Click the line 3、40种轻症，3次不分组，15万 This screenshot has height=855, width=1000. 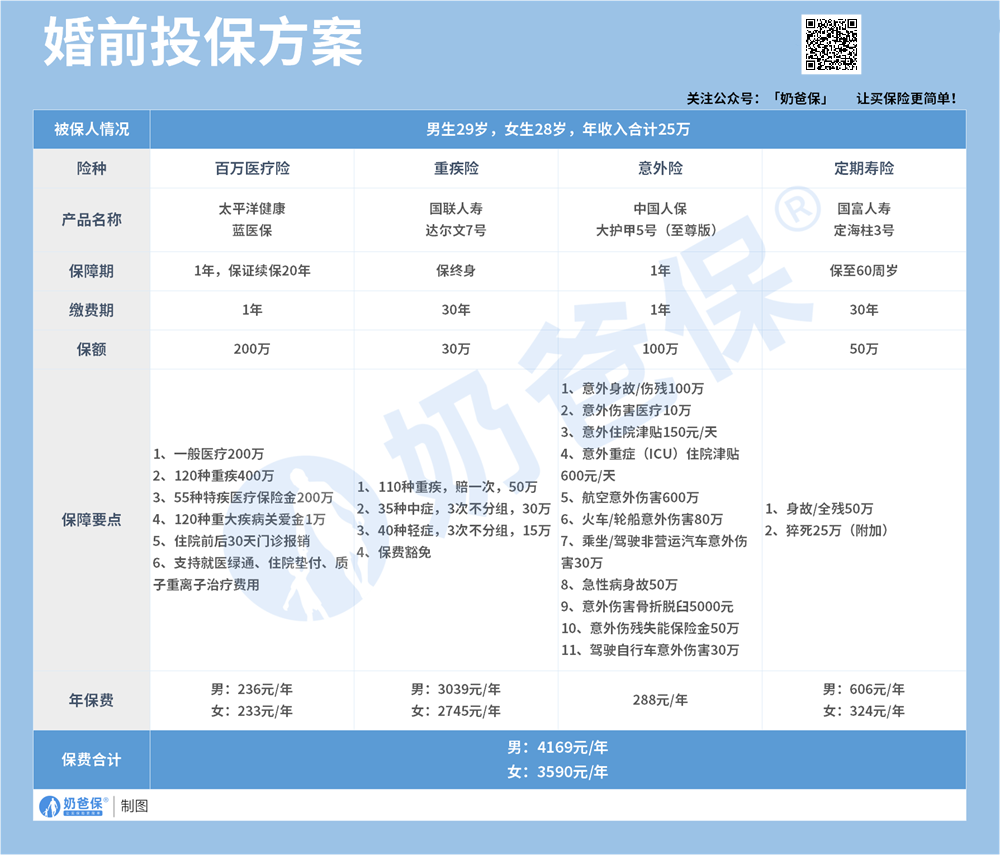pos(453,530)
